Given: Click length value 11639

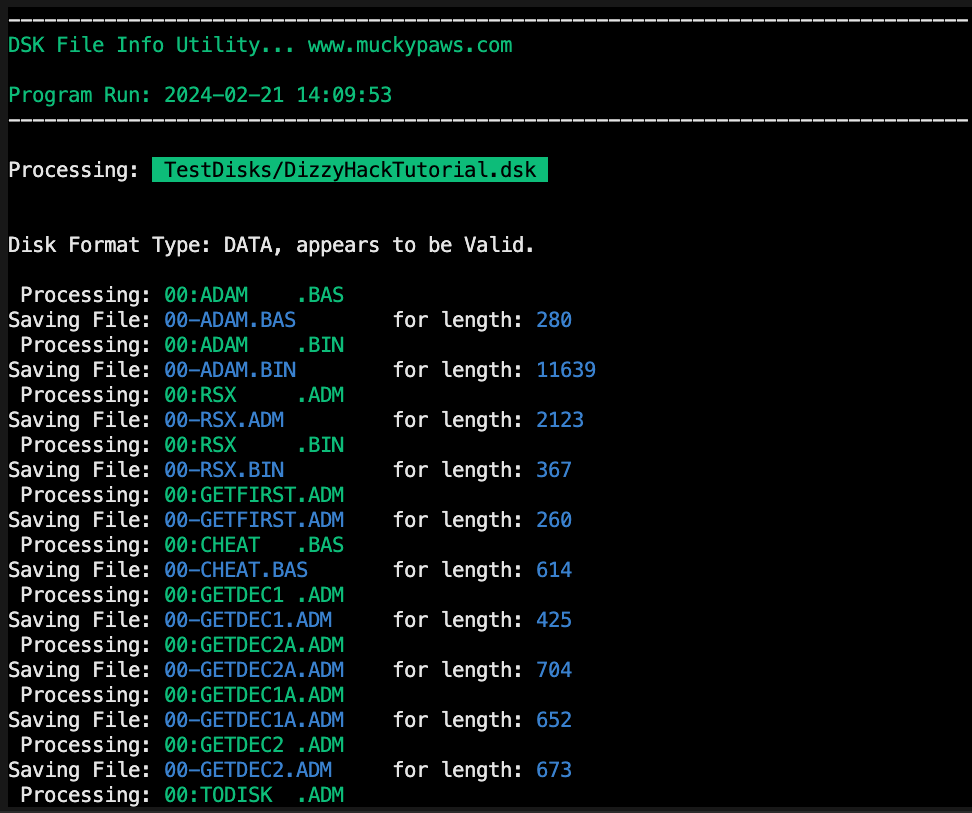Looking at the screenshot, I should pos(565,370).
